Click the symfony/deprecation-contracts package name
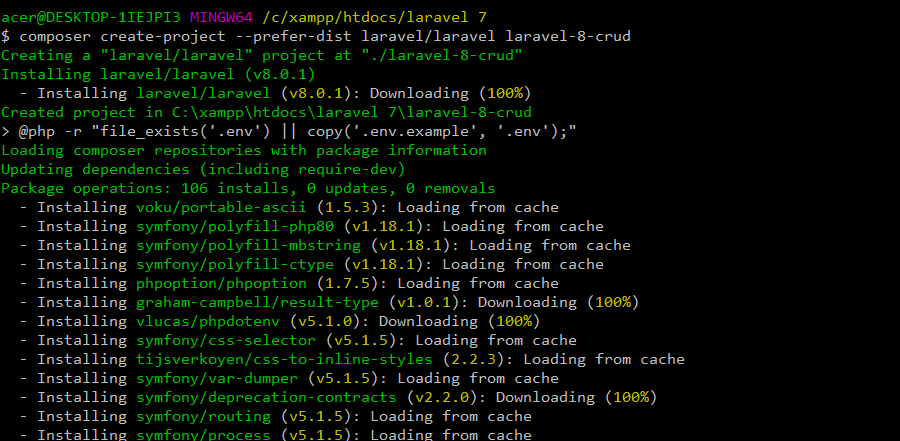The height and width of the screenshot is (441, 900). pos(266,396)
